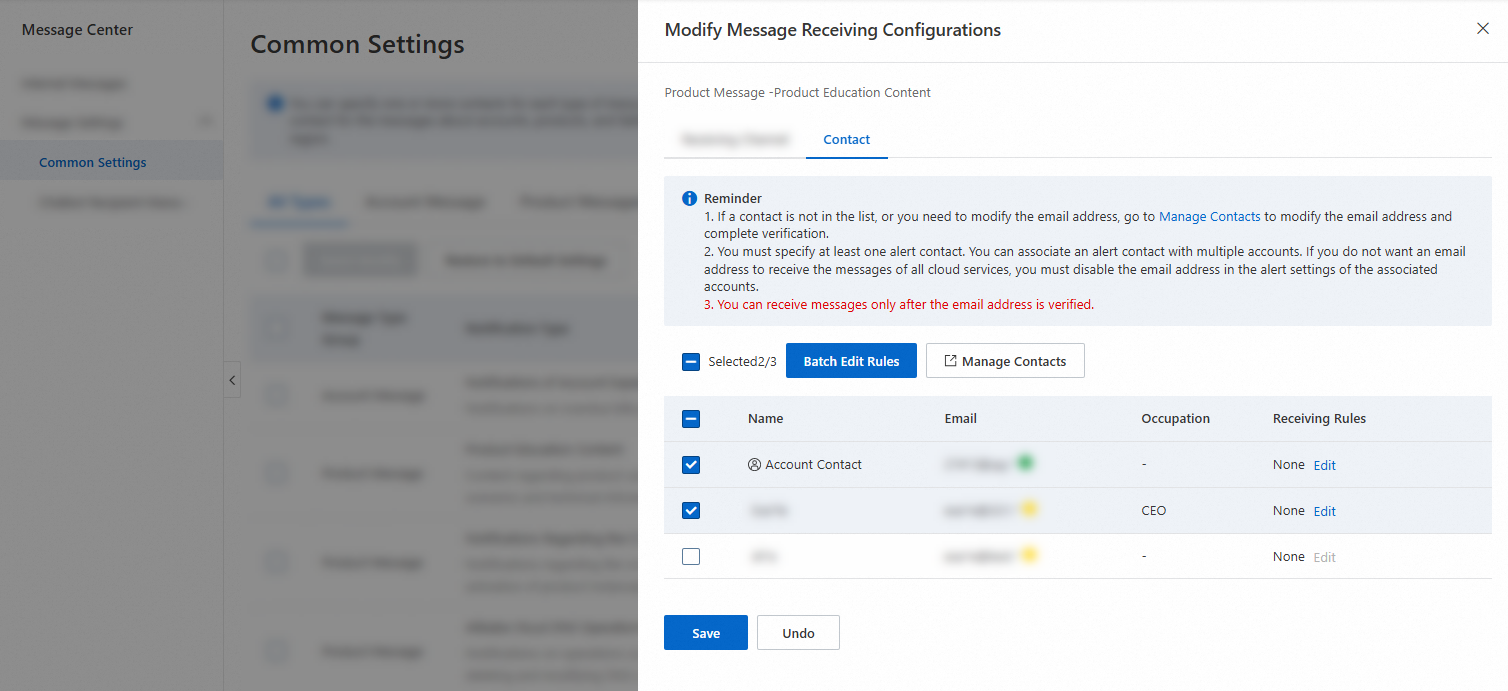Toggle the Selected 2/3 checkbox

[x=691, y=362]
